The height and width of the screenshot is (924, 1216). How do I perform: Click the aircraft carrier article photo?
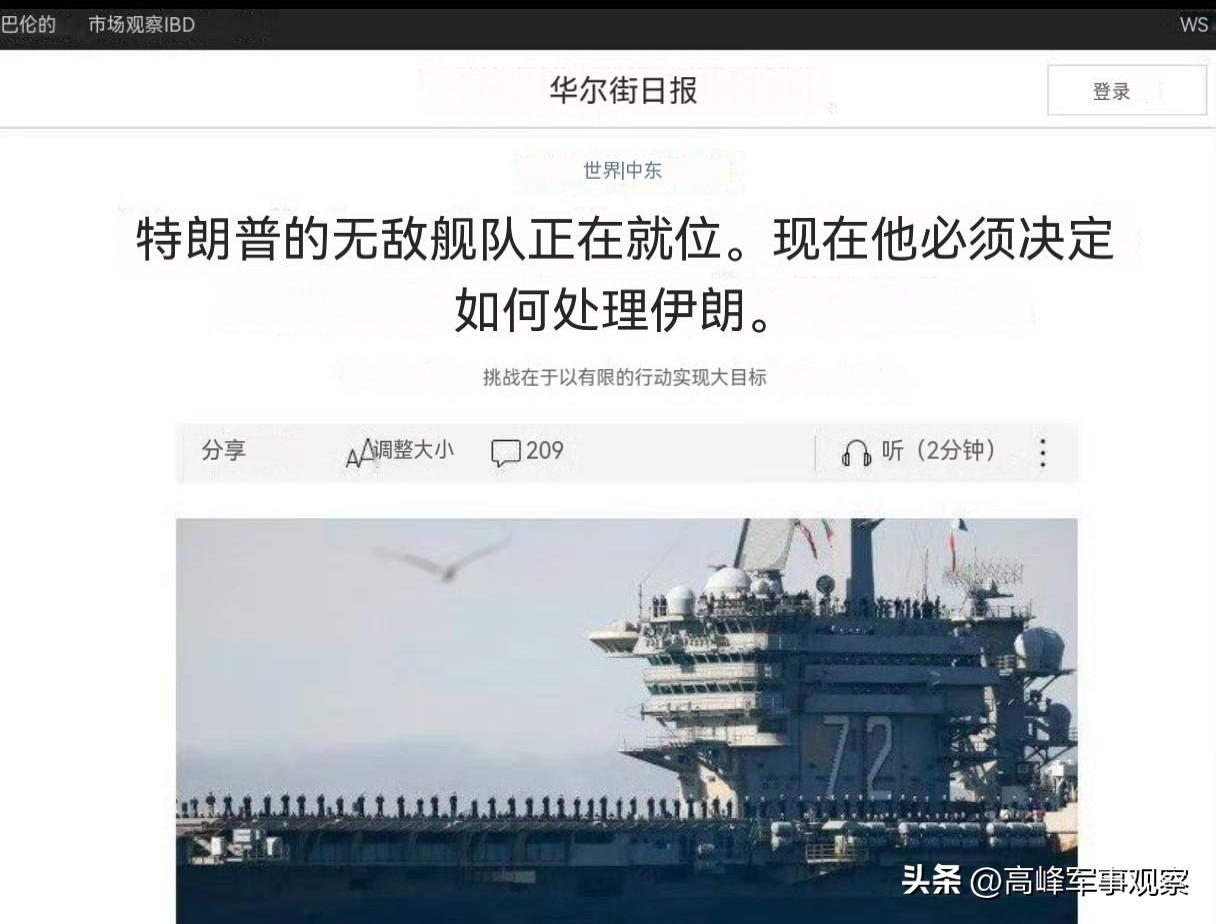tap(627, 720)
